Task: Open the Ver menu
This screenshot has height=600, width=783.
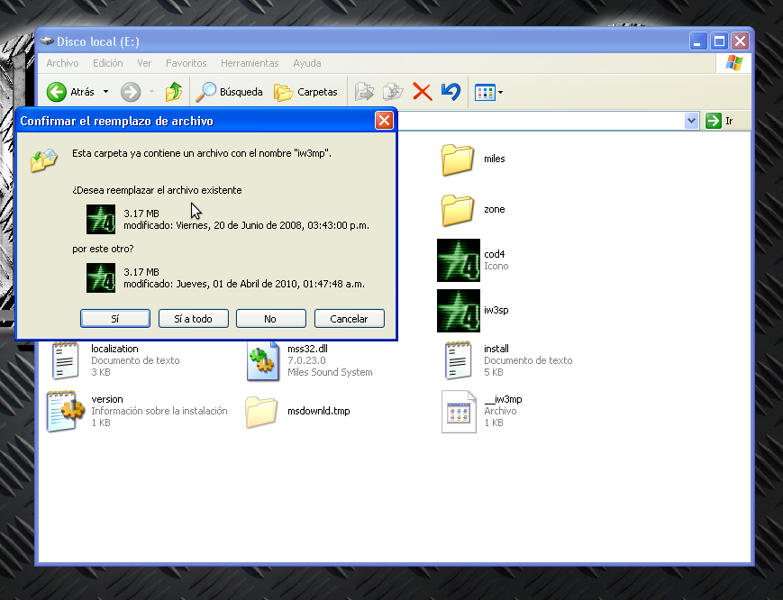Action: (x=144, y=63)
